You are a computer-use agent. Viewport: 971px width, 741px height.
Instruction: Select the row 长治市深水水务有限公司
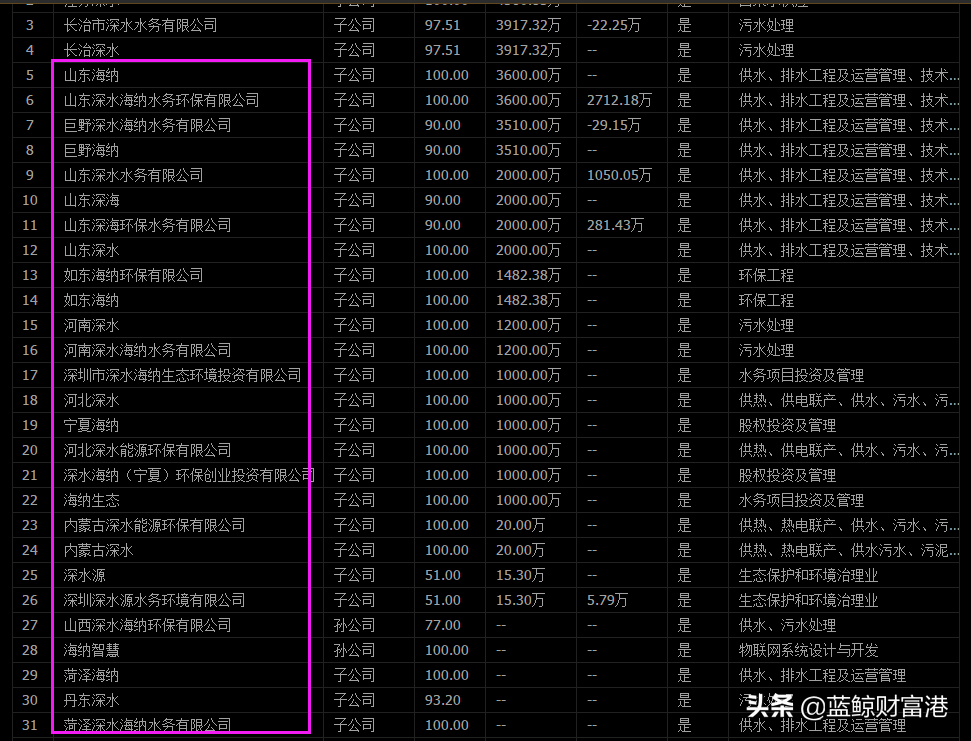486,25
